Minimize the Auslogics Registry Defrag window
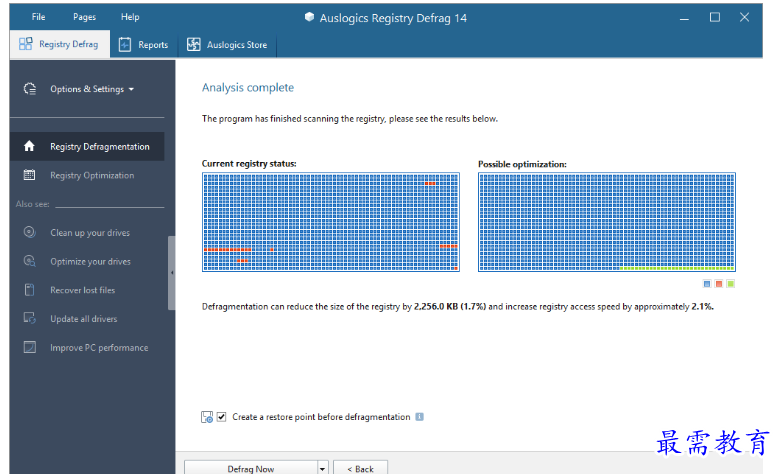Viewport: 778px width, 474px height. coord(685,18)
